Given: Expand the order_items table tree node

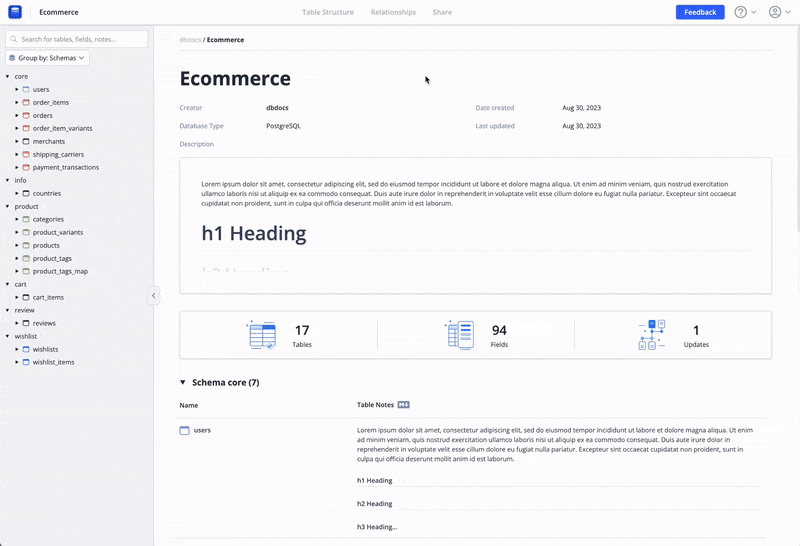Looking at the screenshot, I should click(x=16, y=102).
